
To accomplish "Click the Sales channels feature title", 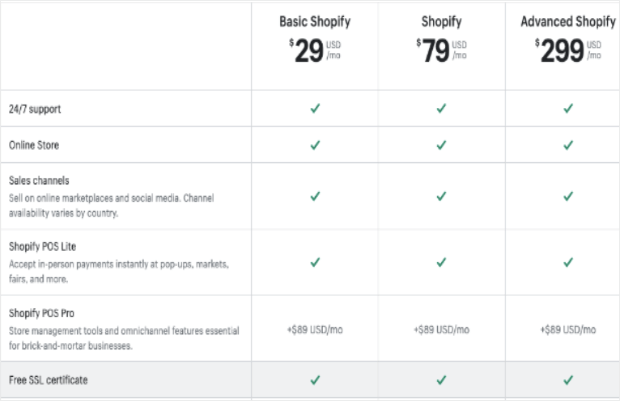I will 39,181.
